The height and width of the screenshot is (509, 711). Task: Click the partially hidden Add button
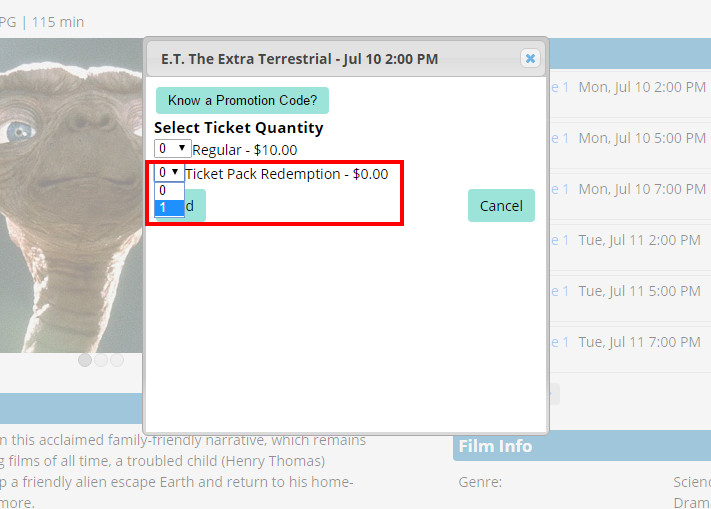pos(195,206)
